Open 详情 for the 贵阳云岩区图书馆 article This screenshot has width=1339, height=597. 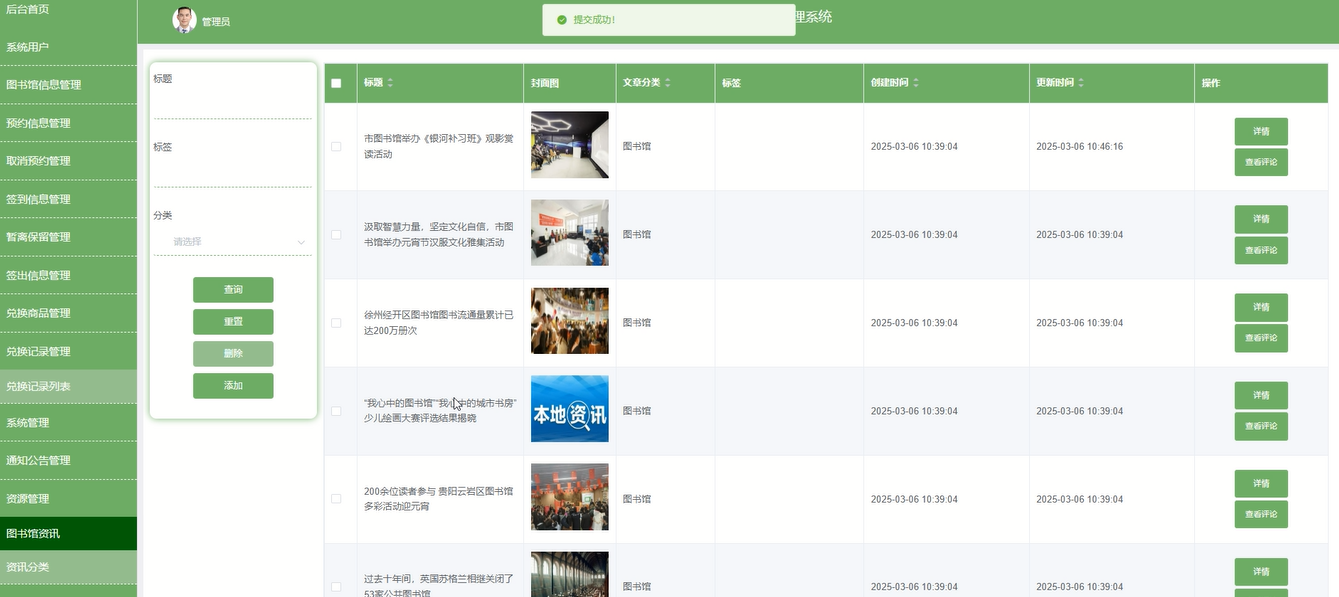[x=1261, y=483]
